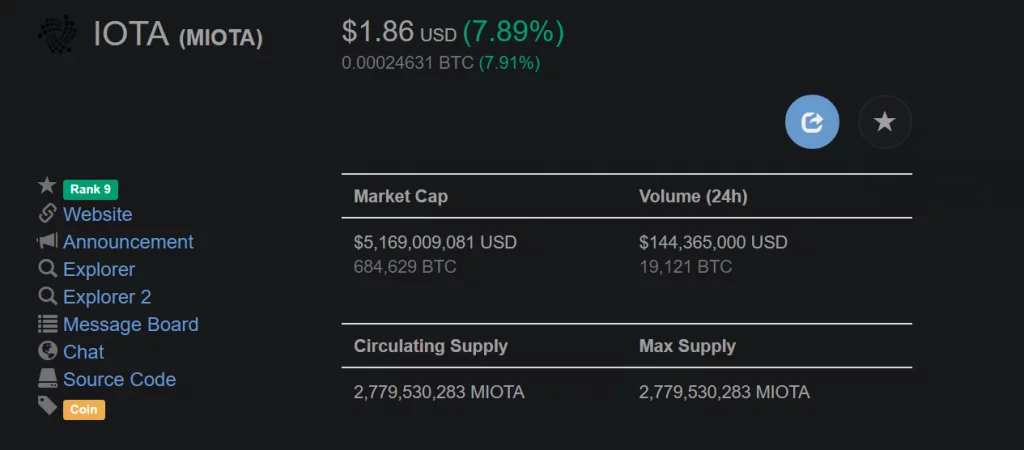Open the Announcement link
The height and width of the screenshot is (450, 1024).
click(128, 242)
